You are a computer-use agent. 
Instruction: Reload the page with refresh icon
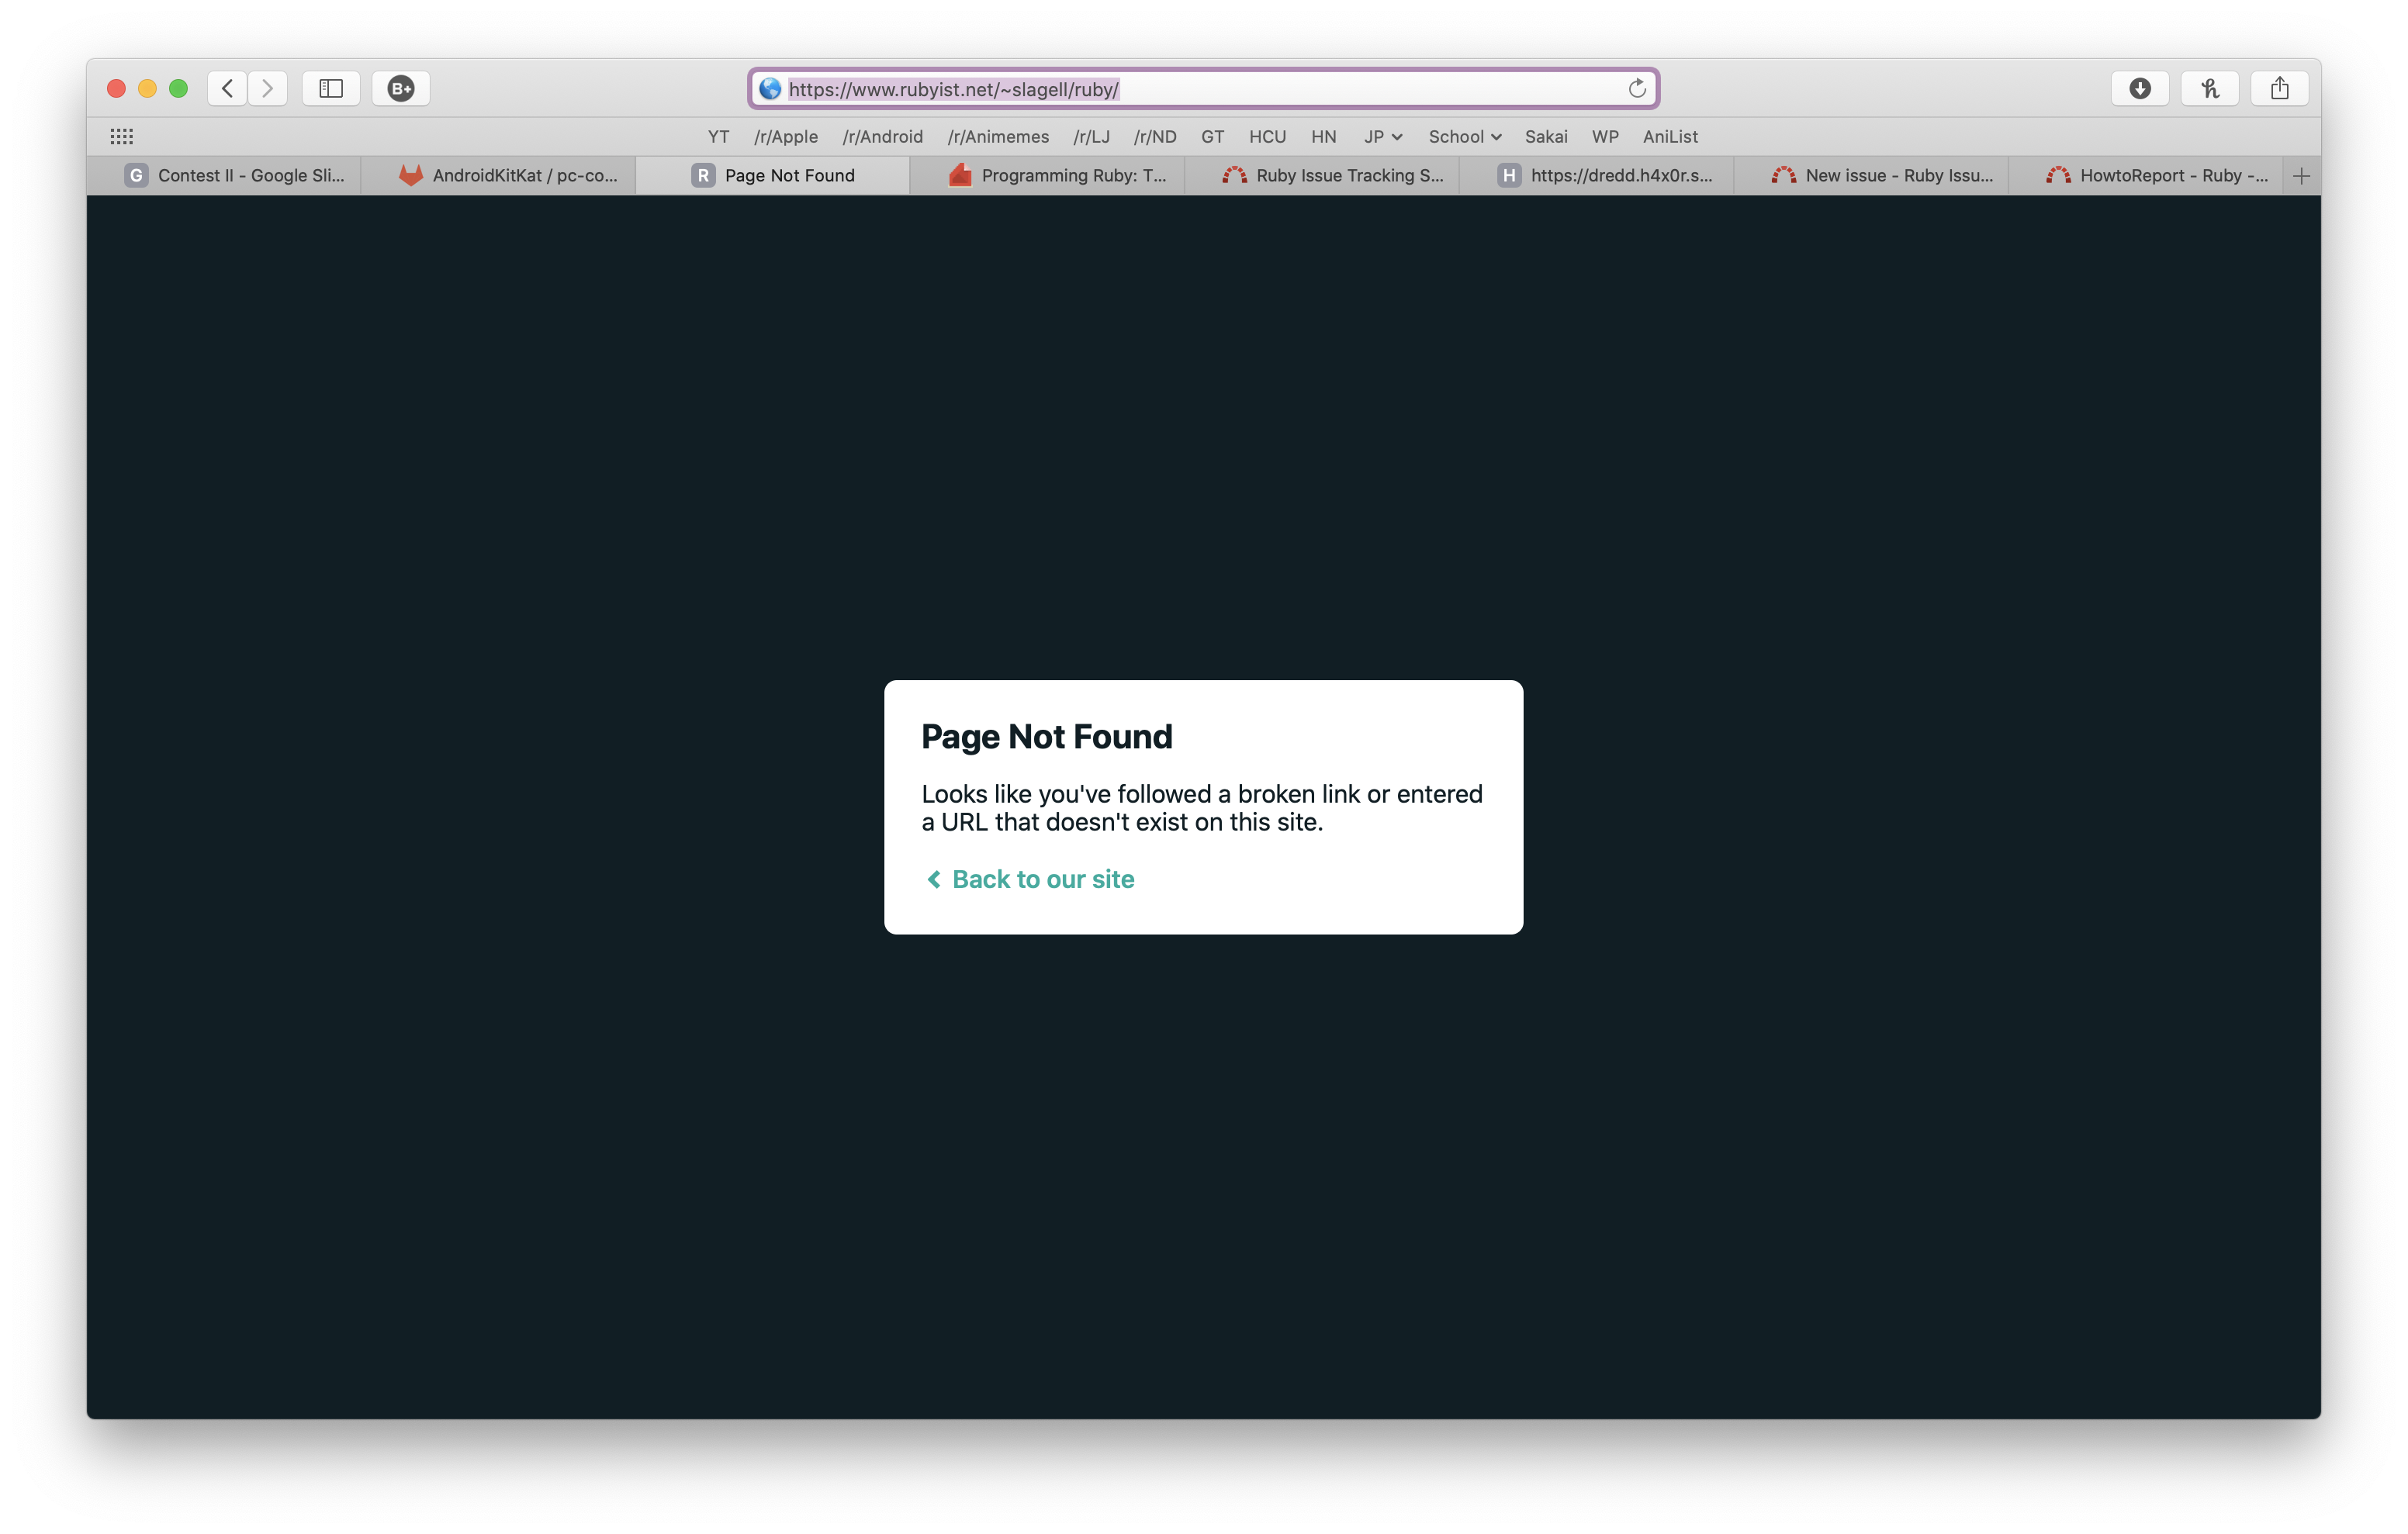(x=1637, y=89)
